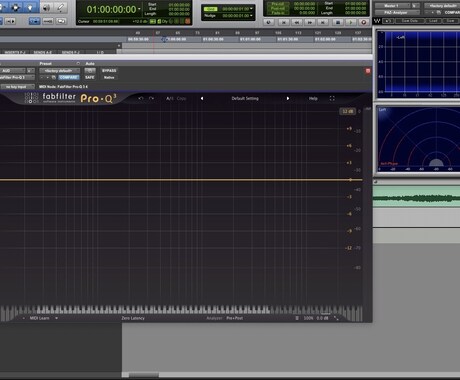This screenshot has width=460, height=380.
Task: Toggle the A/B state button in Pro-Q
Action: [170, 99]
